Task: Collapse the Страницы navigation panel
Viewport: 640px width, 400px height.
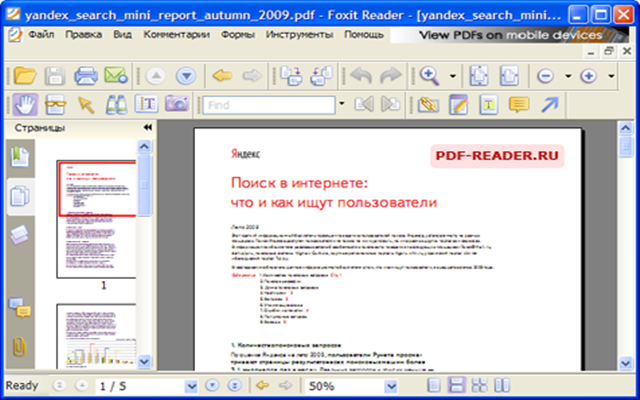Action: tap(148, 128)
